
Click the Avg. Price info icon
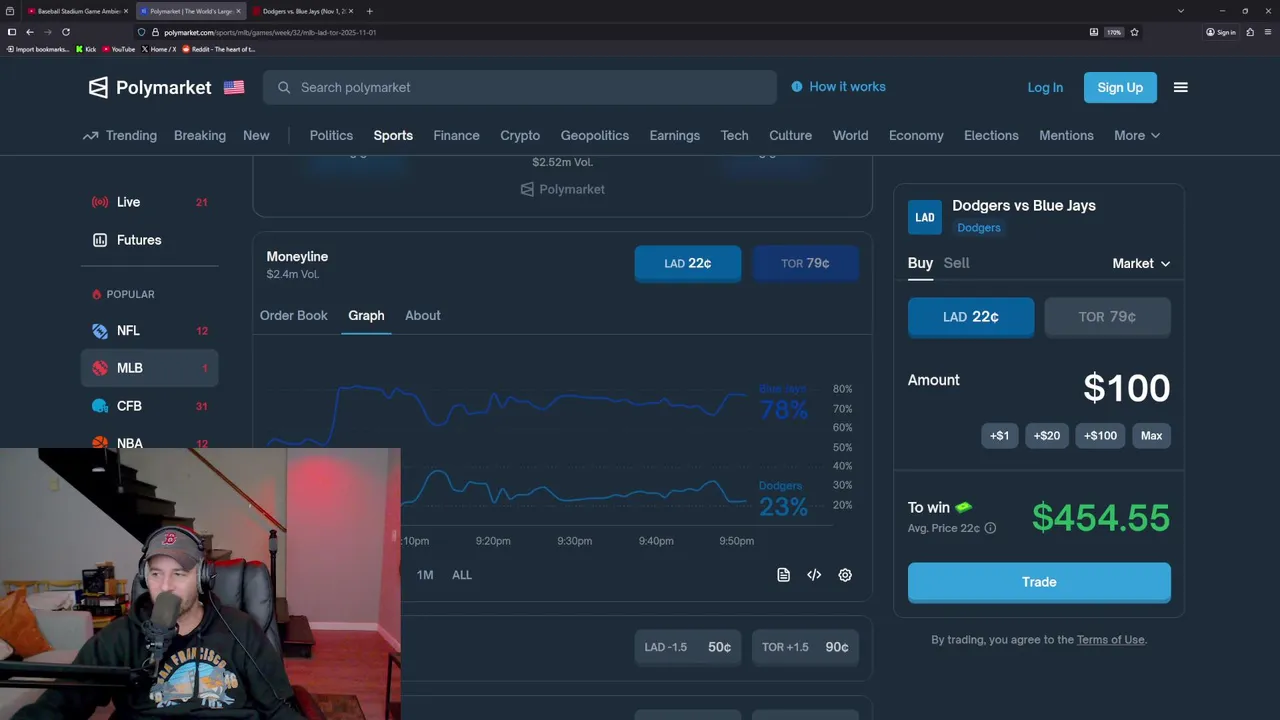pyautogui.click(x=990, y=528)
